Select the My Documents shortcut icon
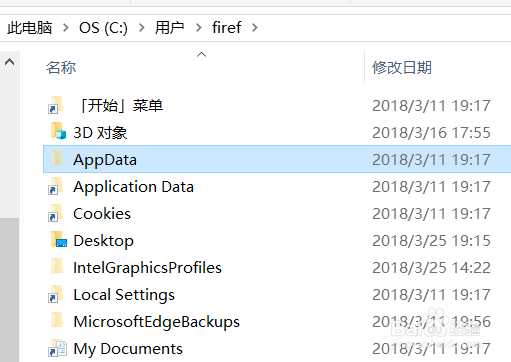Image resolution: width=511 pixels, height=362 pixels. coord(57,348)
